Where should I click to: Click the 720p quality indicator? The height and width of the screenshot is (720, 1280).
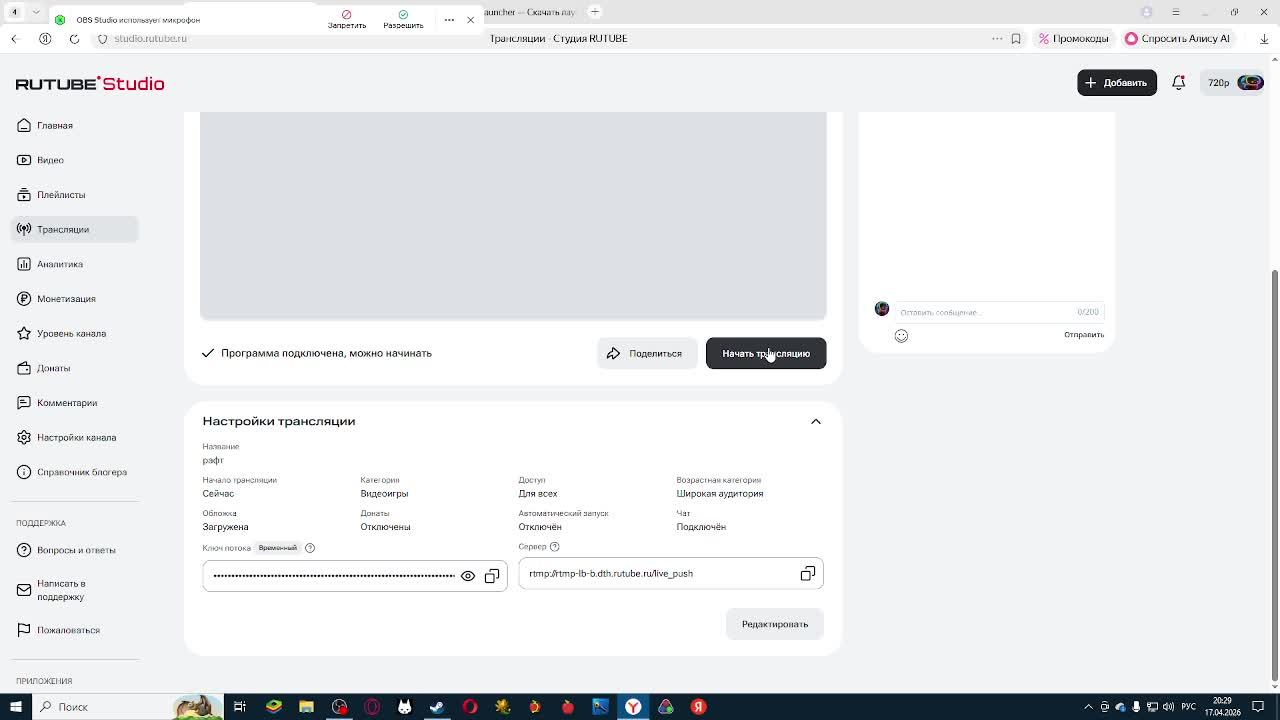[1218, 83]
